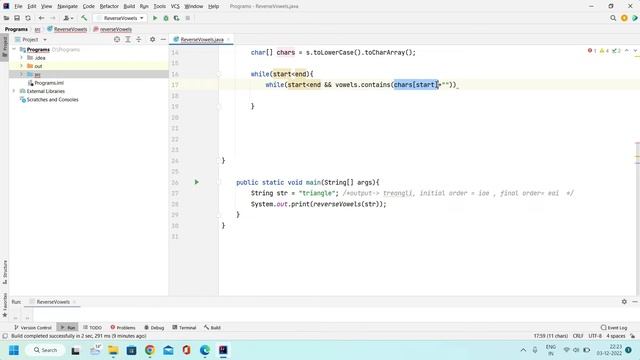Show hidden system tray icons chevron
The image size is (640, 360).
(523, 350)
